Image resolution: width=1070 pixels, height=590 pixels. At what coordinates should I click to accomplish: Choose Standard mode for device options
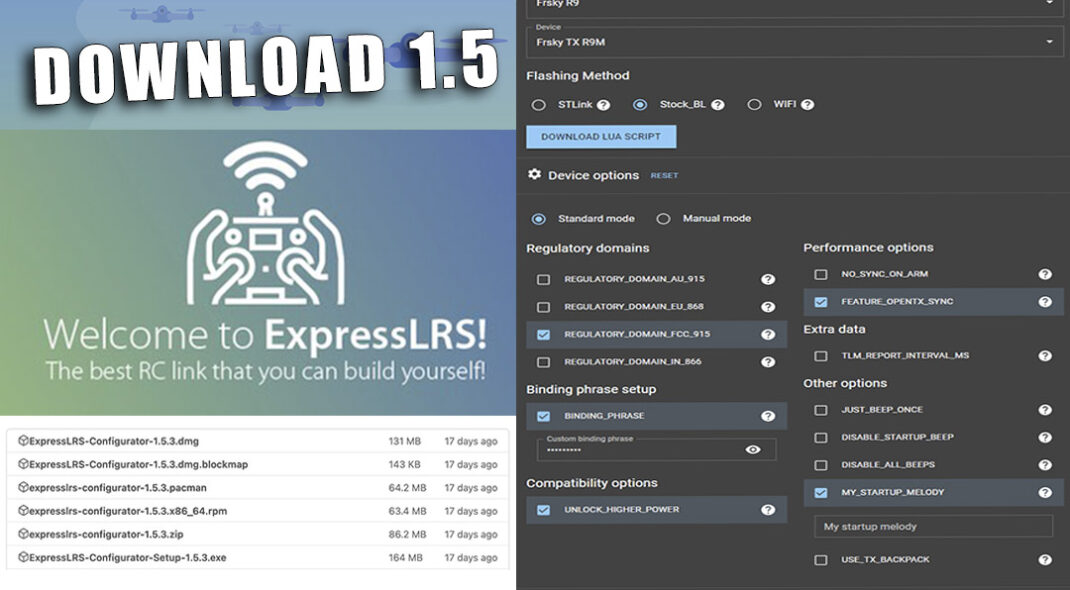538,219
